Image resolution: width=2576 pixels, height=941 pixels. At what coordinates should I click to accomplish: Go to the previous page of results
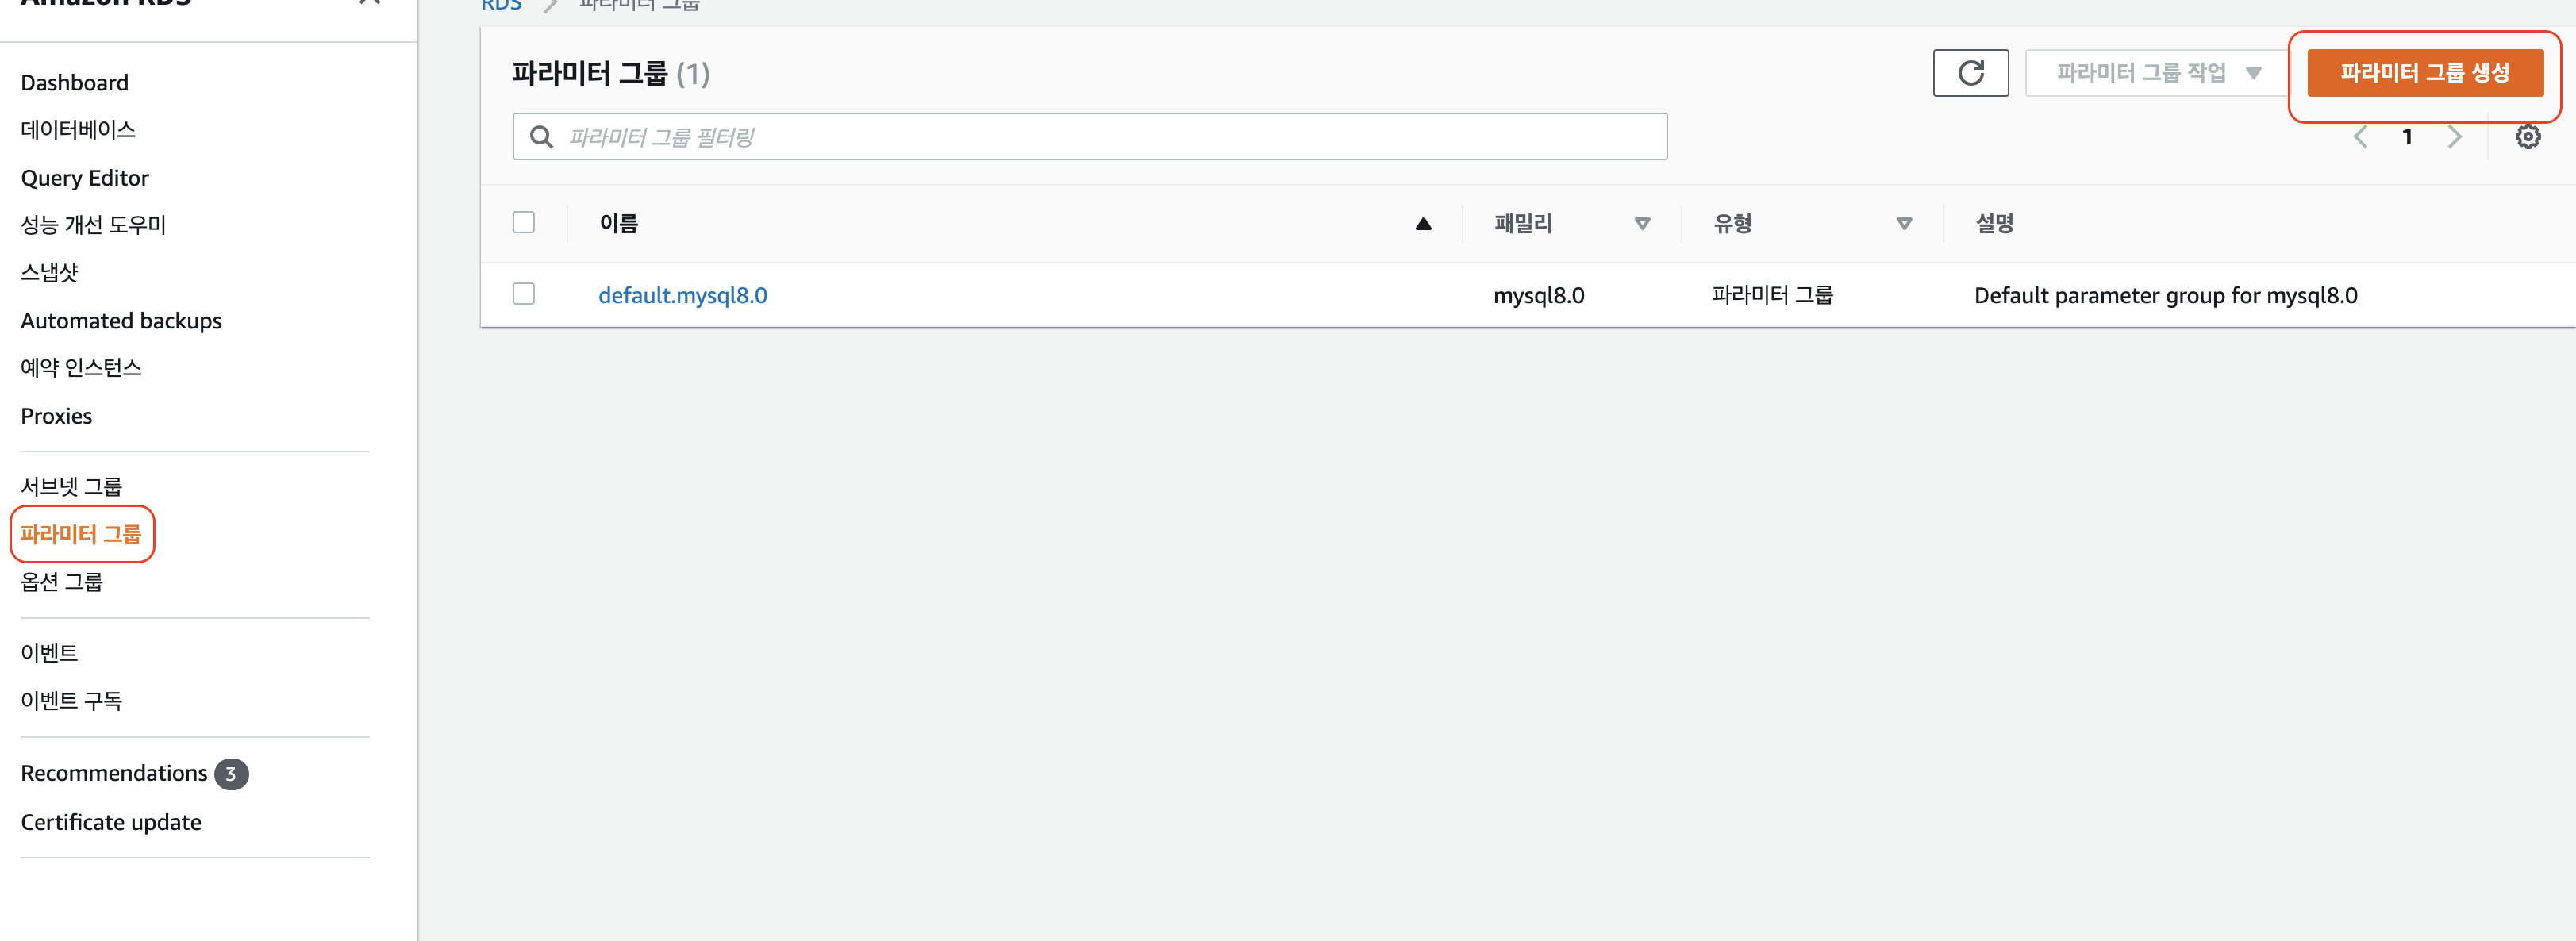[x=2360, y=137]
